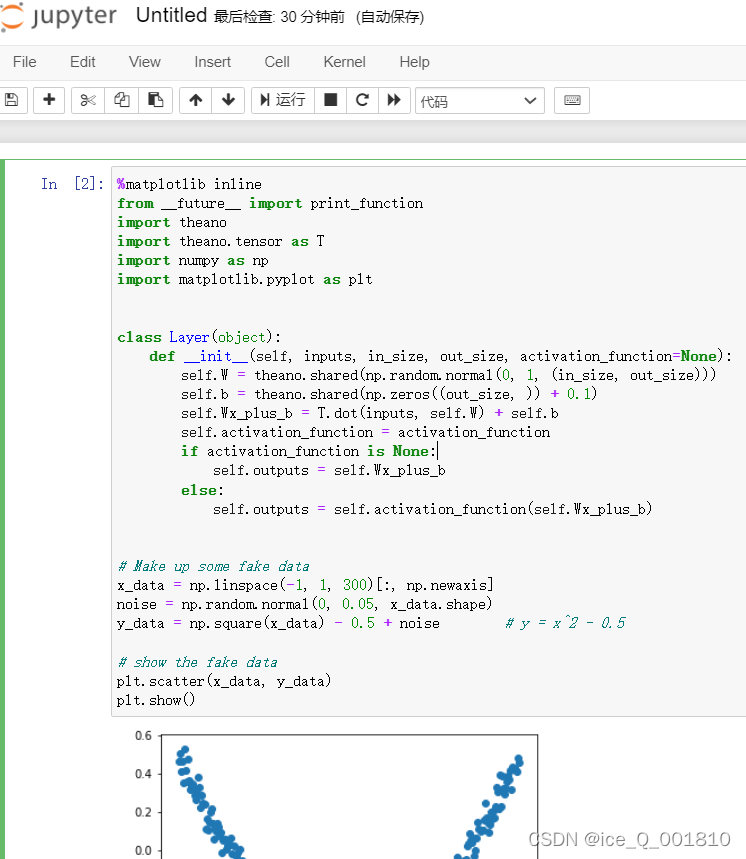Open the cell type 代码 dropdown
The width and height of the screenshot is (746, 859).
coord(480,101)
